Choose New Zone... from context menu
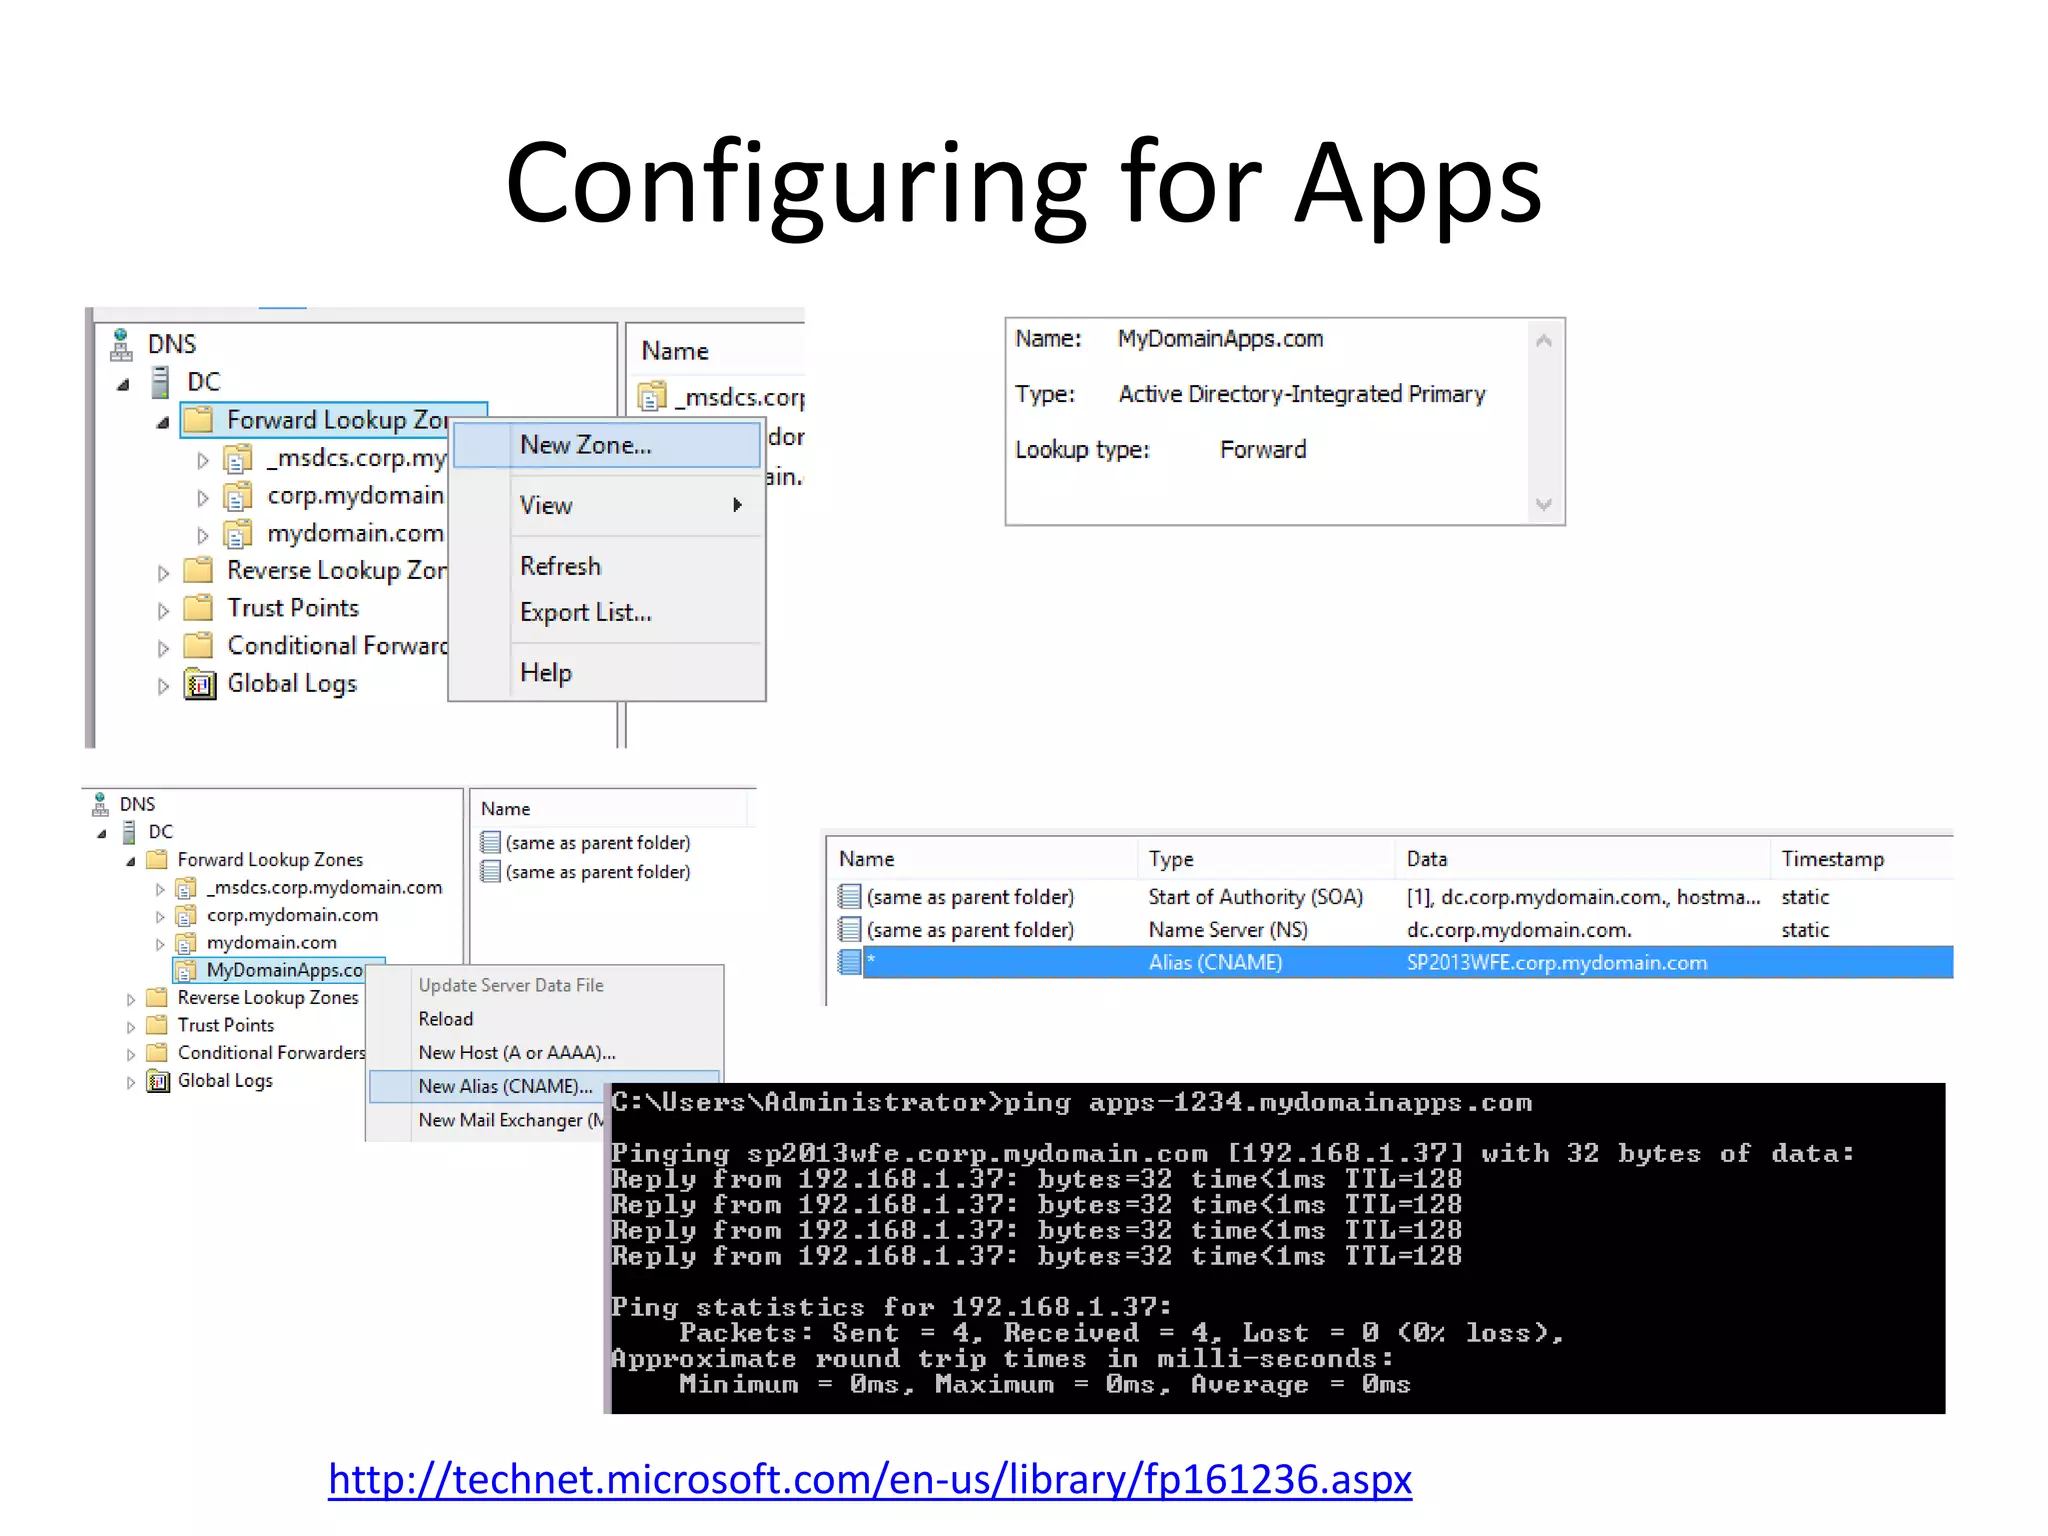The image size is (2048, 1536). click(607, 445)
